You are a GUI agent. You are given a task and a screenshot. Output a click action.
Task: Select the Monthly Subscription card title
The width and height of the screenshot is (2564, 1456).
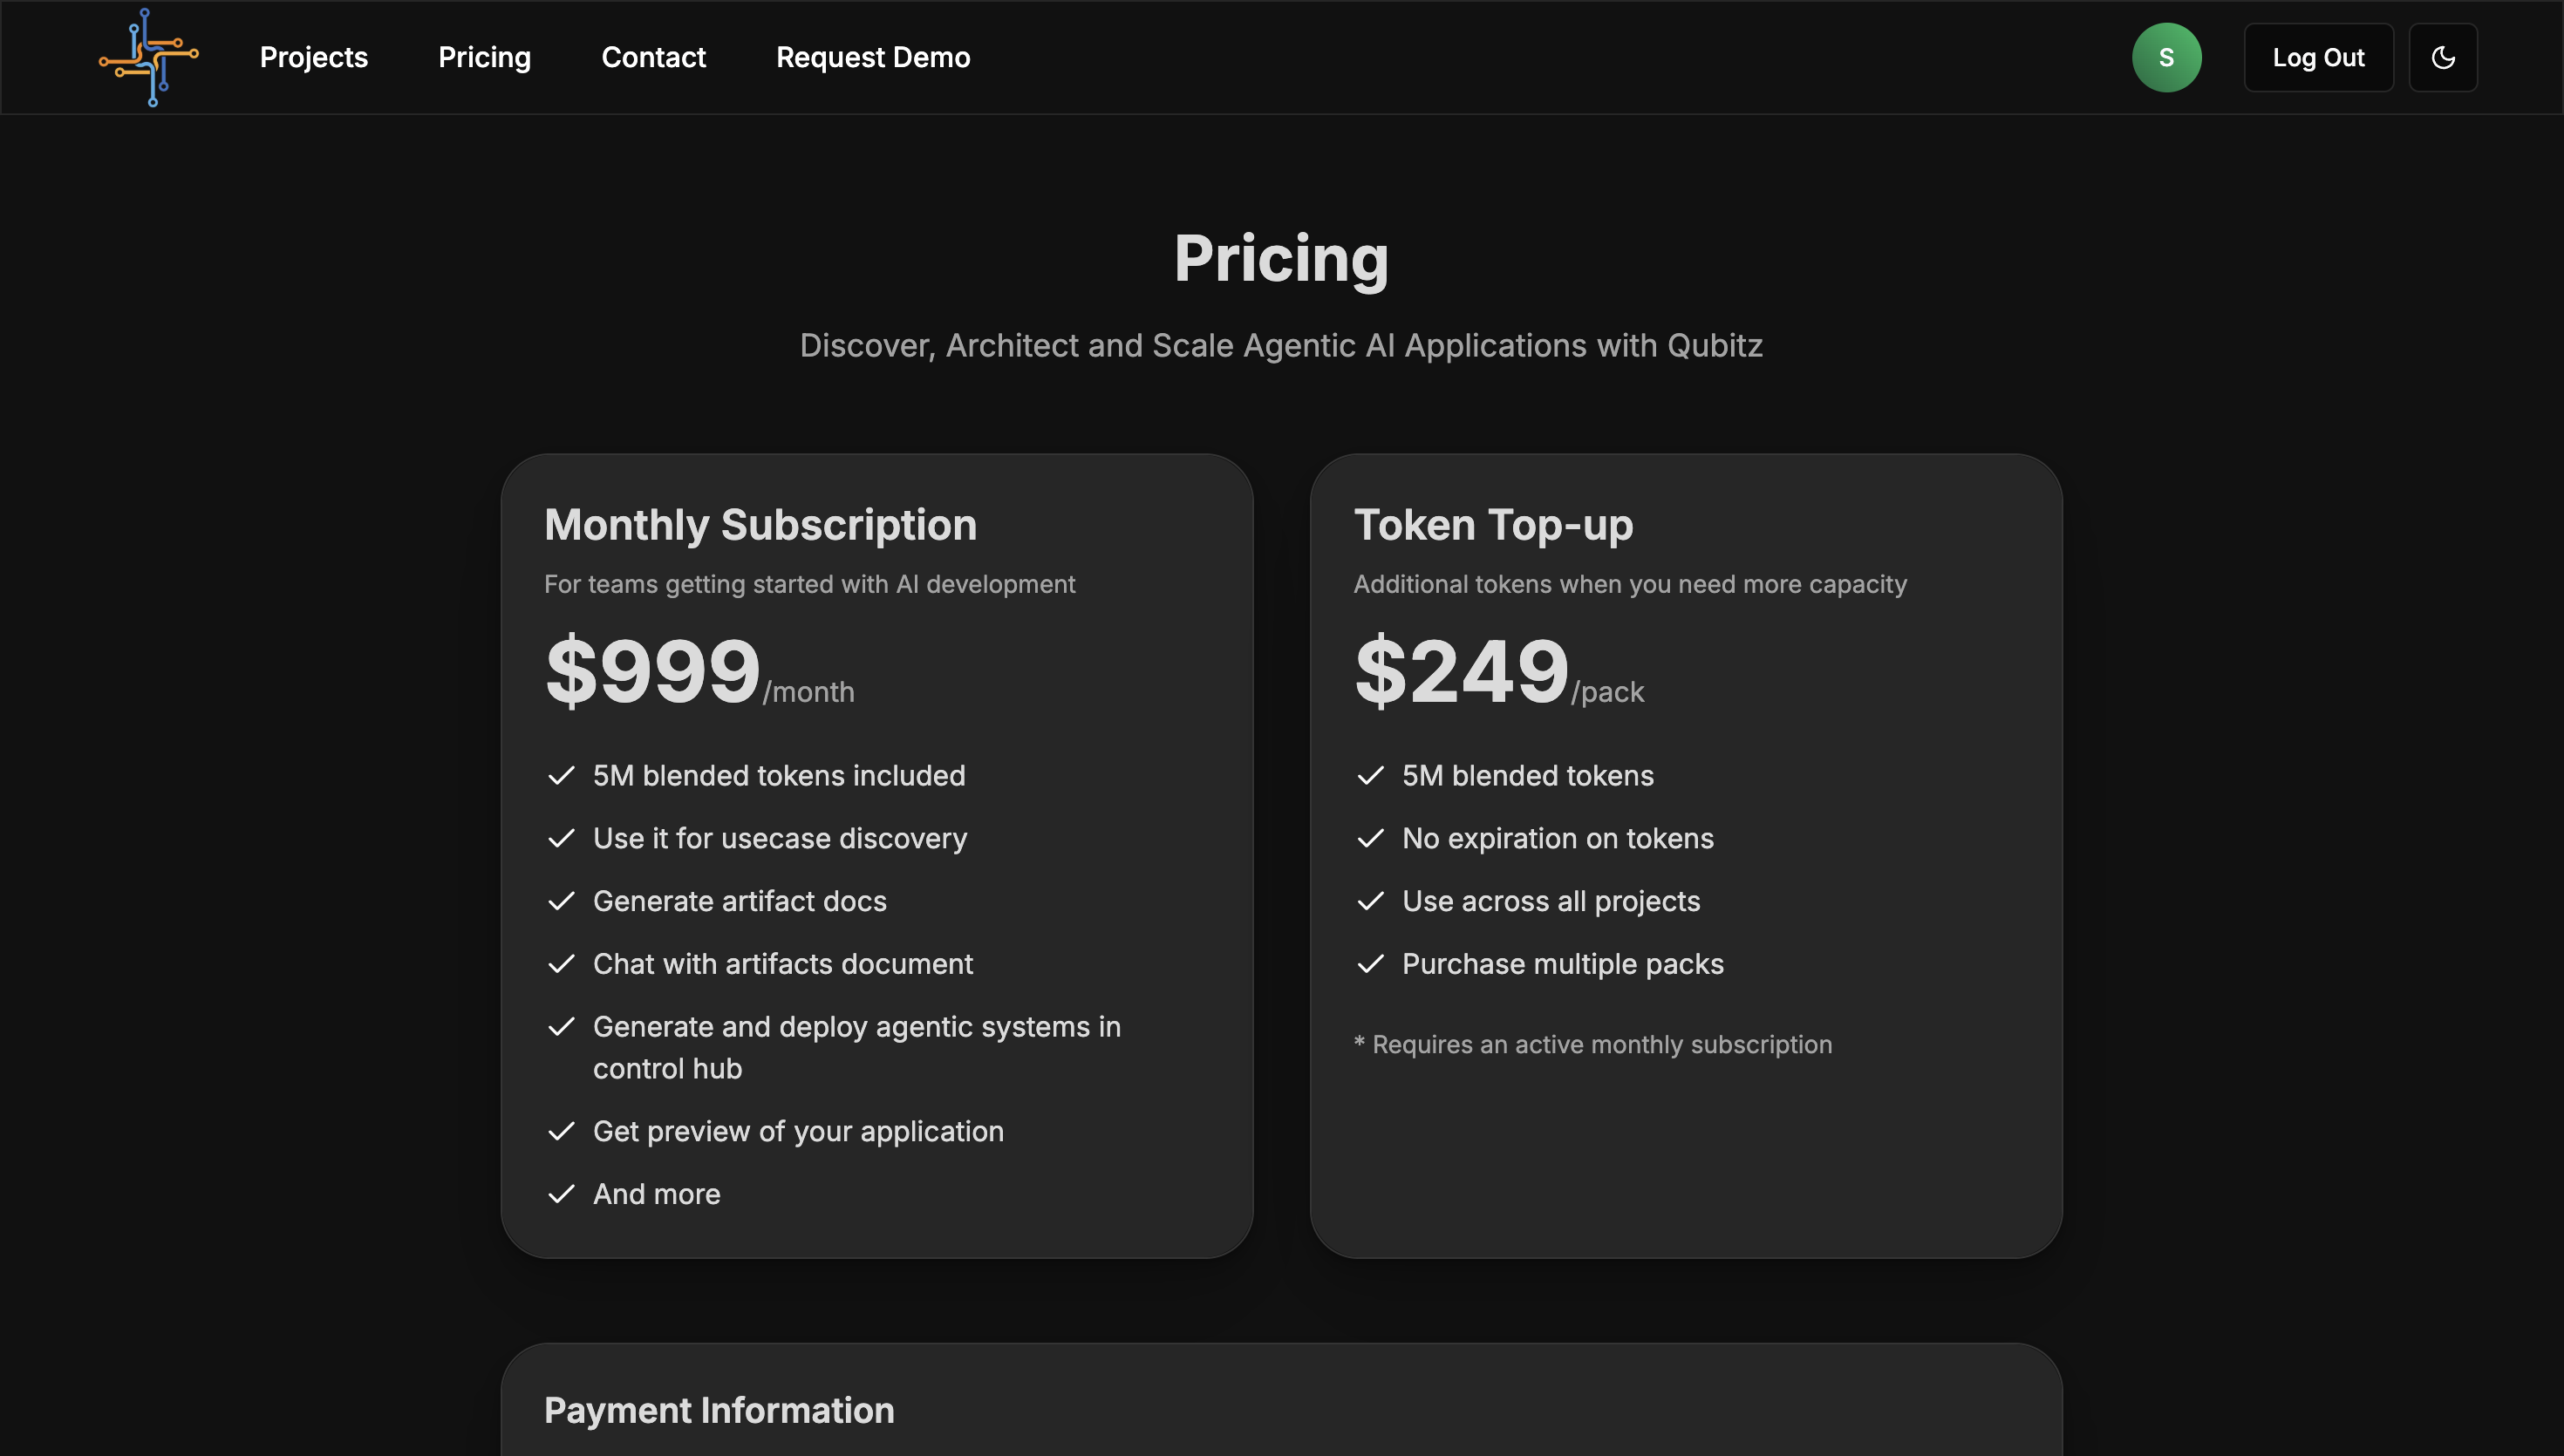pyautogui.click(x=760, y=525)
